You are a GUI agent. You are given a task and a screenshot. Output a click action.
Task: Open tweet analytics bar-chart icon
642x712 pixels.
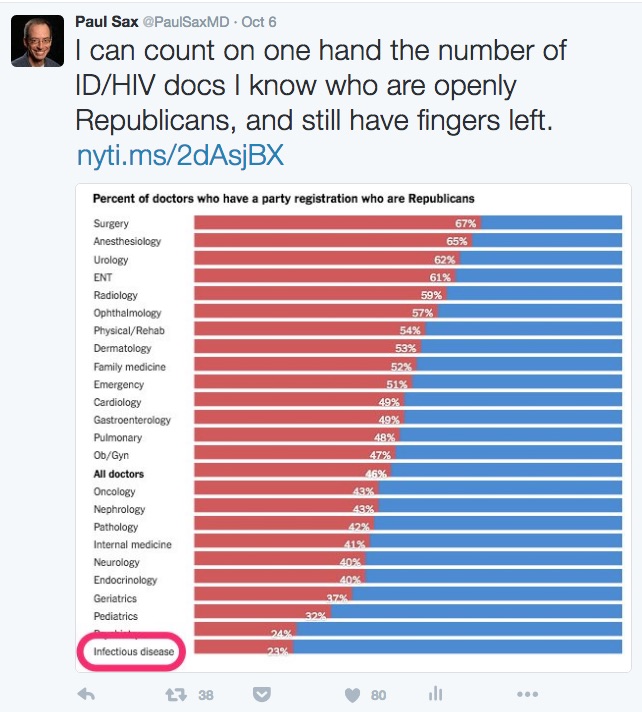coord(435,693)
